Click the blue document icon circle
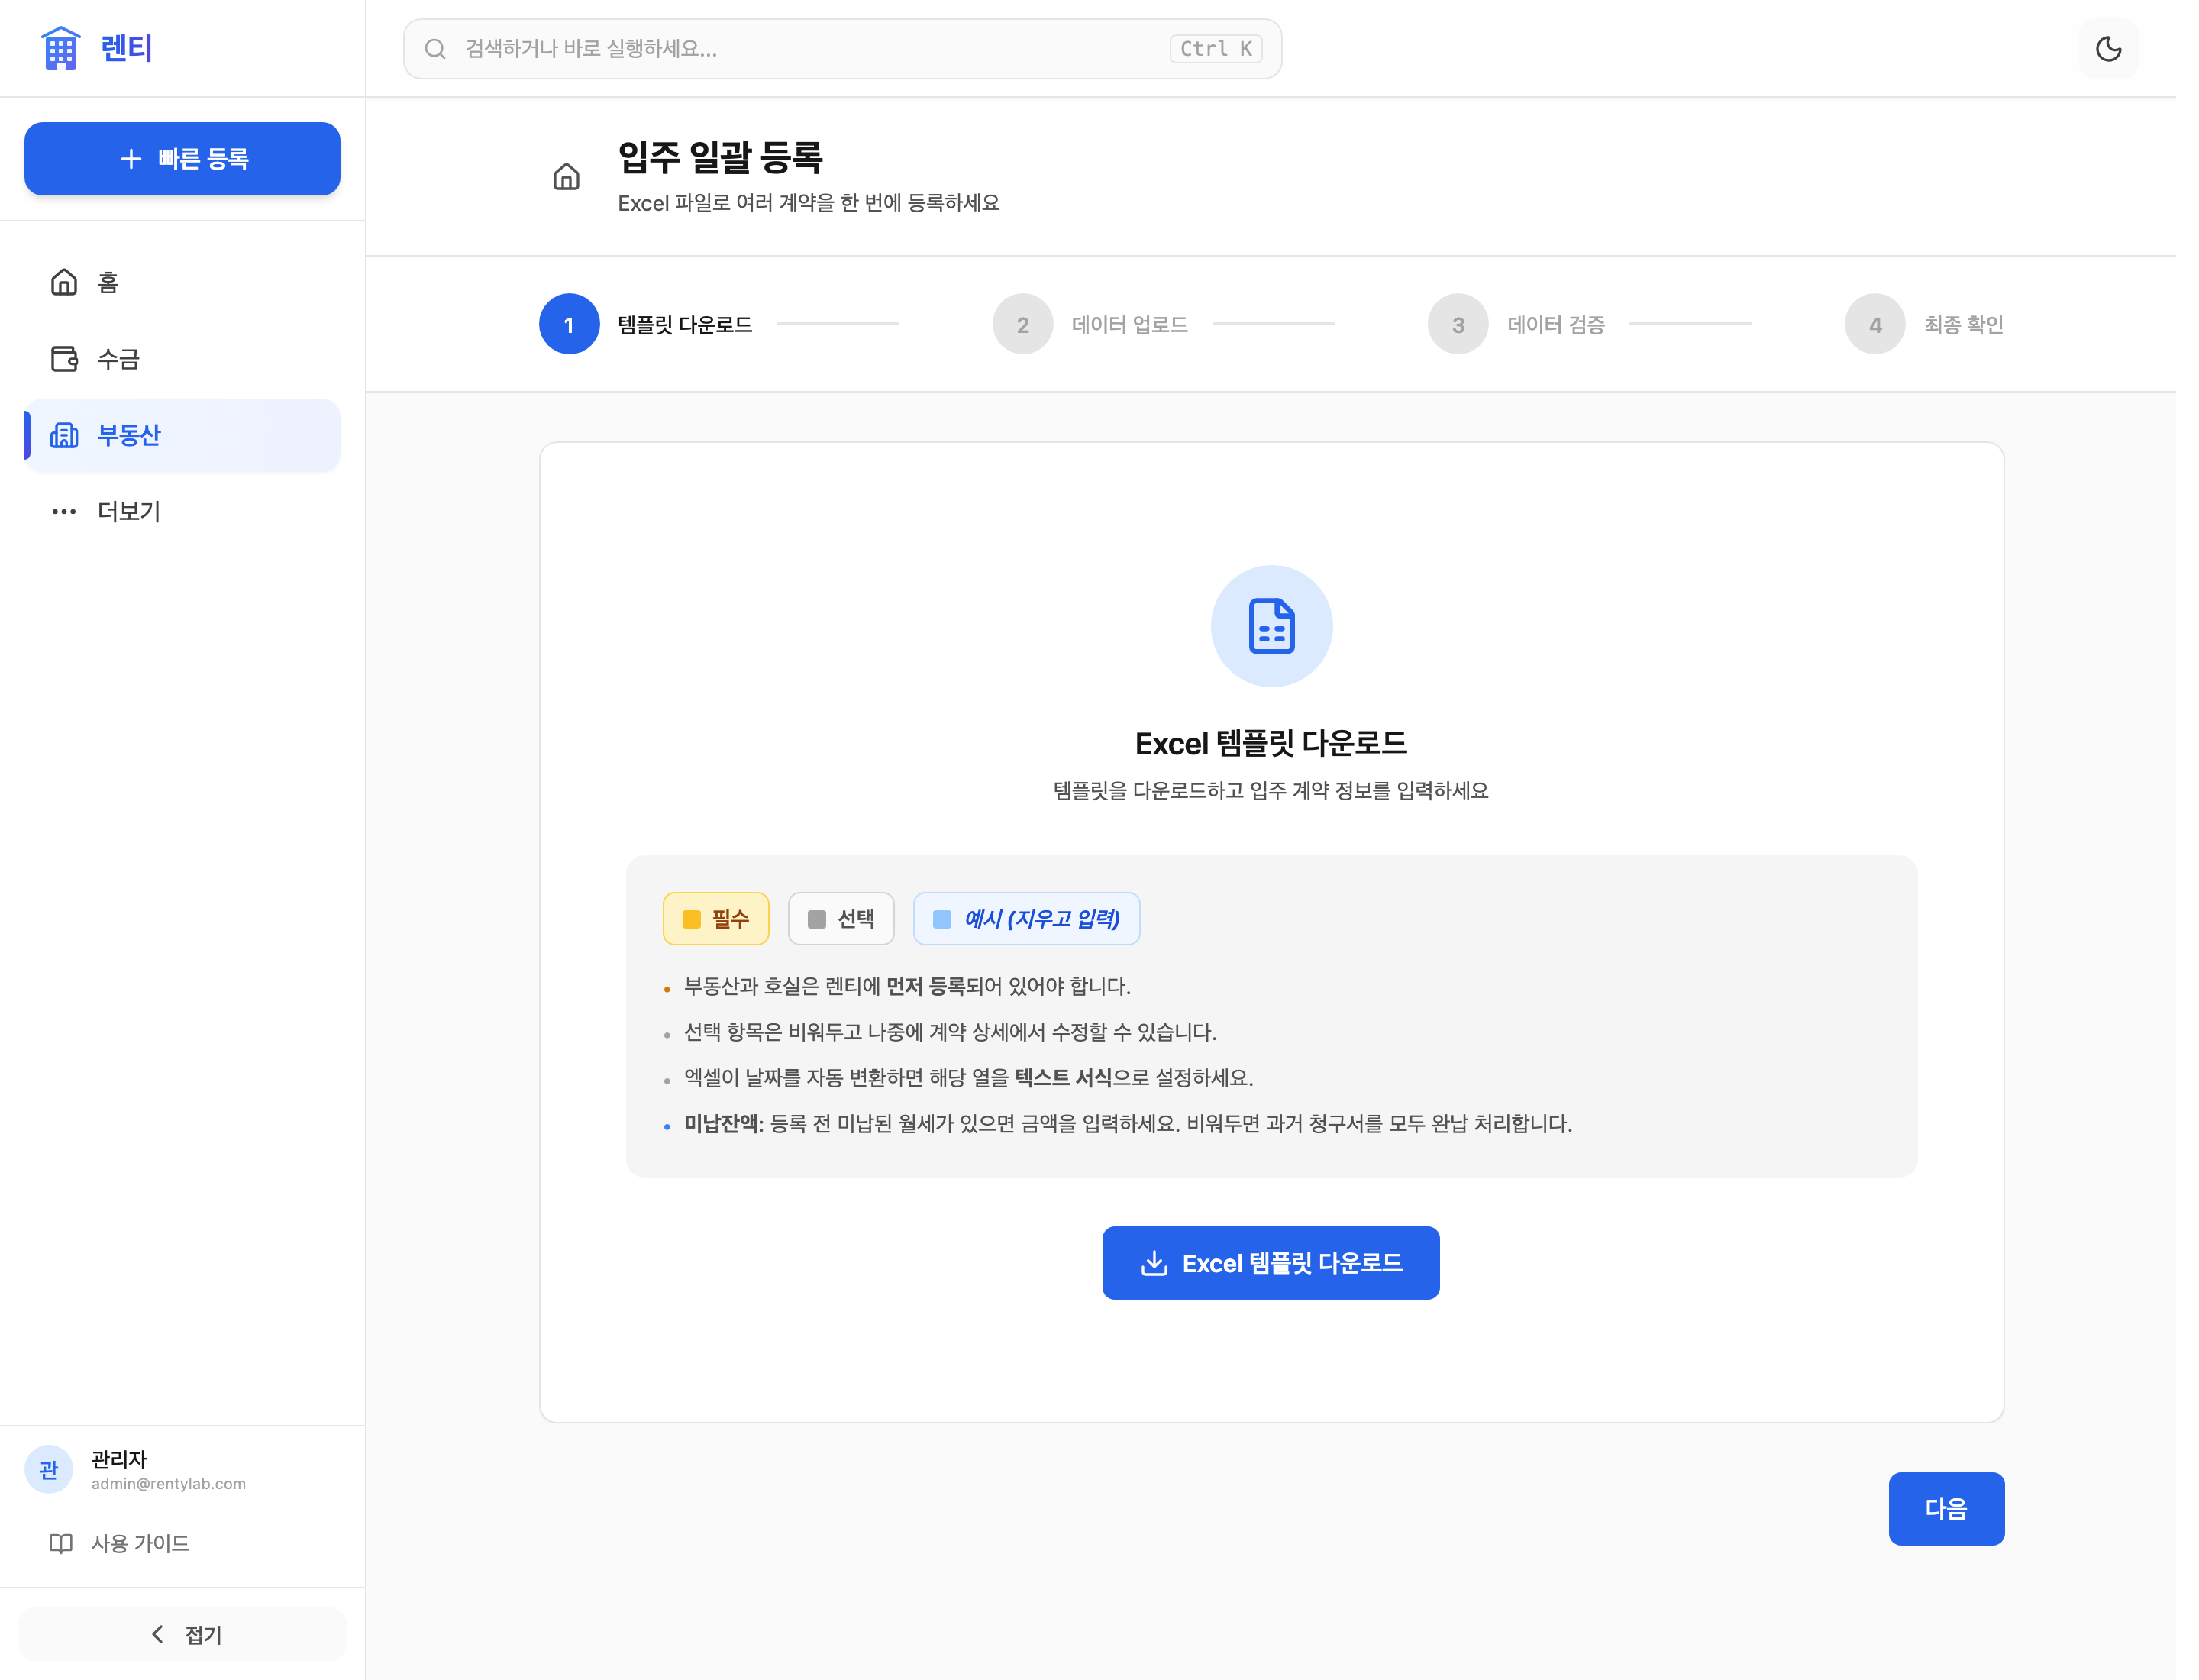 (1271, 626)
